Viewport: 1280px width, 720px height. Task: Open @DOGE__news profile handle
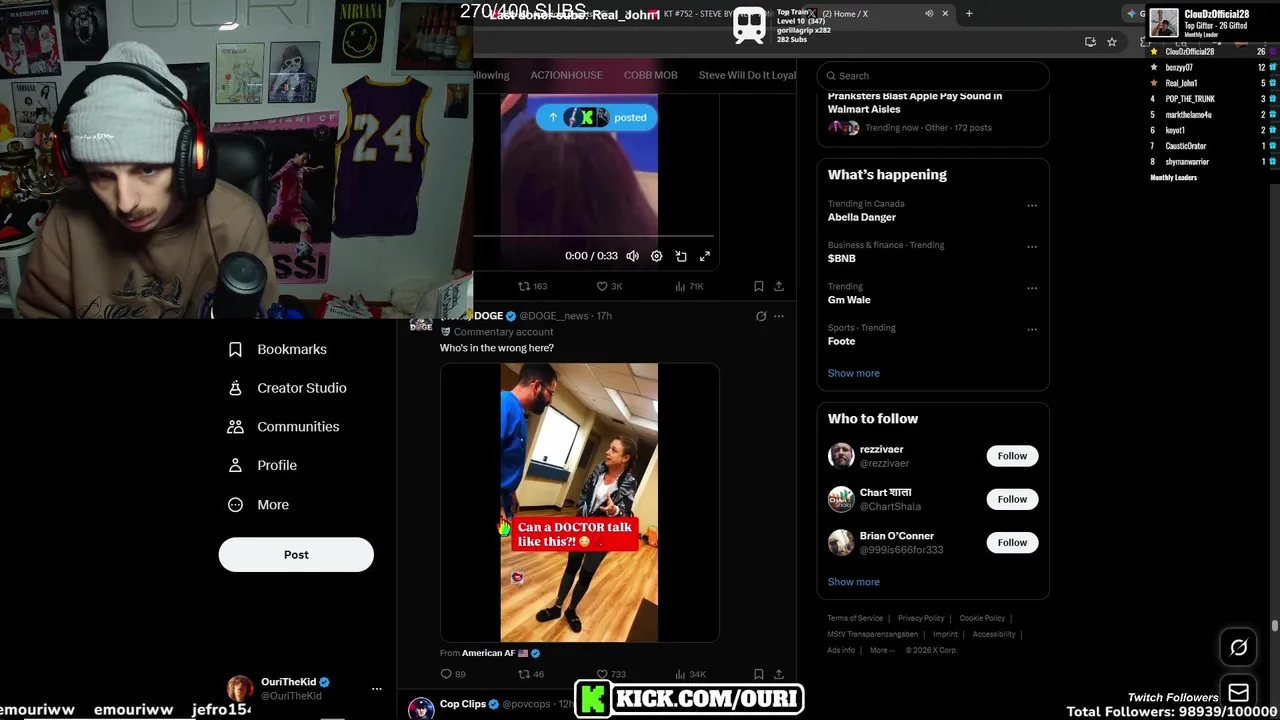[x=553, y=316]
